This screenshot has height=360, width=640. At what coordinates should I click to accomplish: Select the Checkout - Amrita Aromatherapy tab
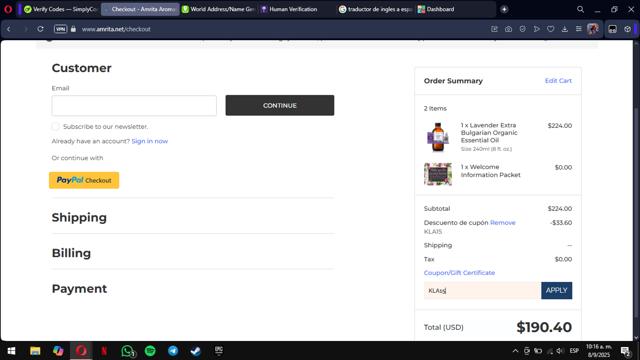140,9
